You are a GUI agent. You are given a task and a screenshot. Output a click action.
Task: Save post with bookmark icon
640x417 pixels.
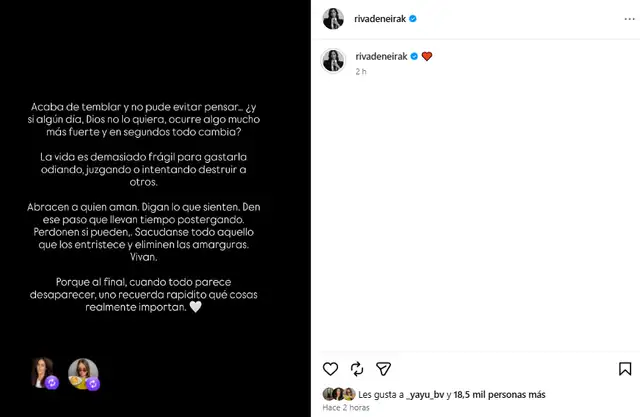625,369
